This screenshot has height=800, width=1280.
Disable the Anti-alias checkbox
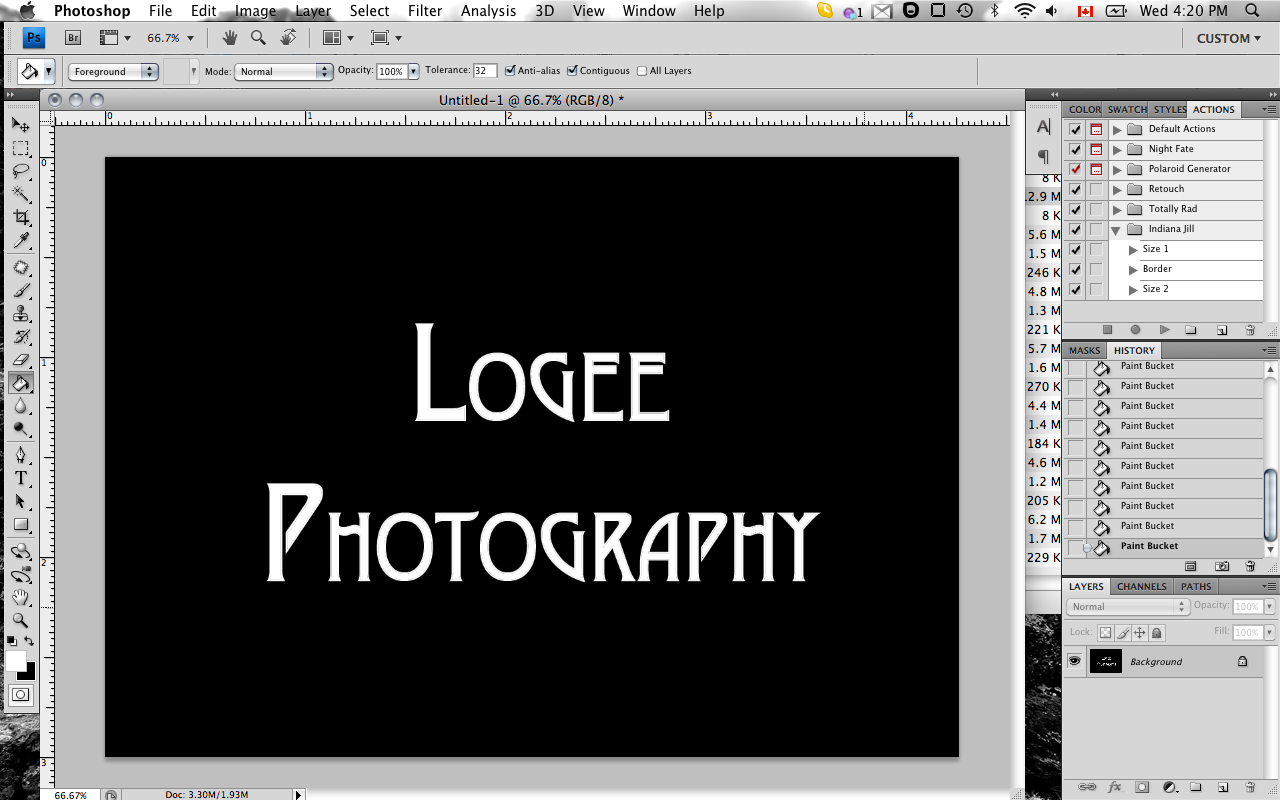tap(511, 71)
